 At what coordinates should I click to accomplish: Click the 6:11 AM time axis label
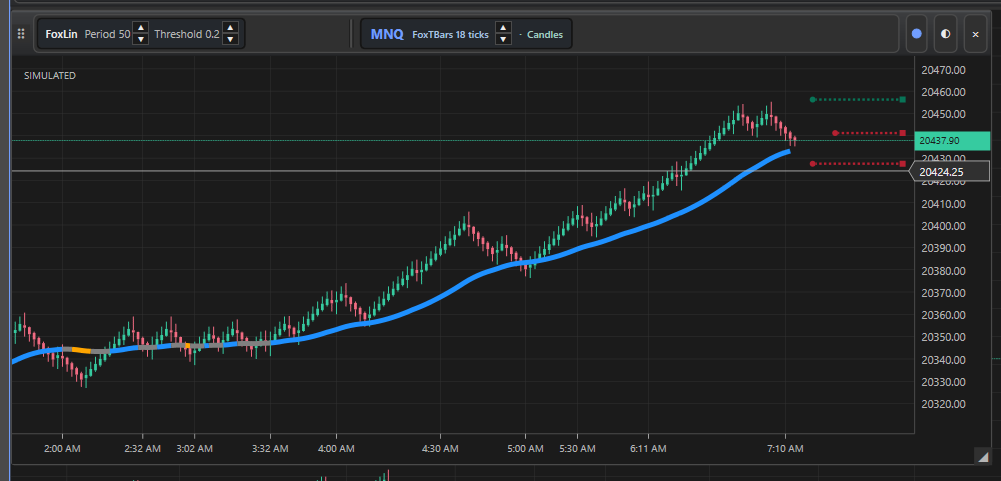coord(649,449)
